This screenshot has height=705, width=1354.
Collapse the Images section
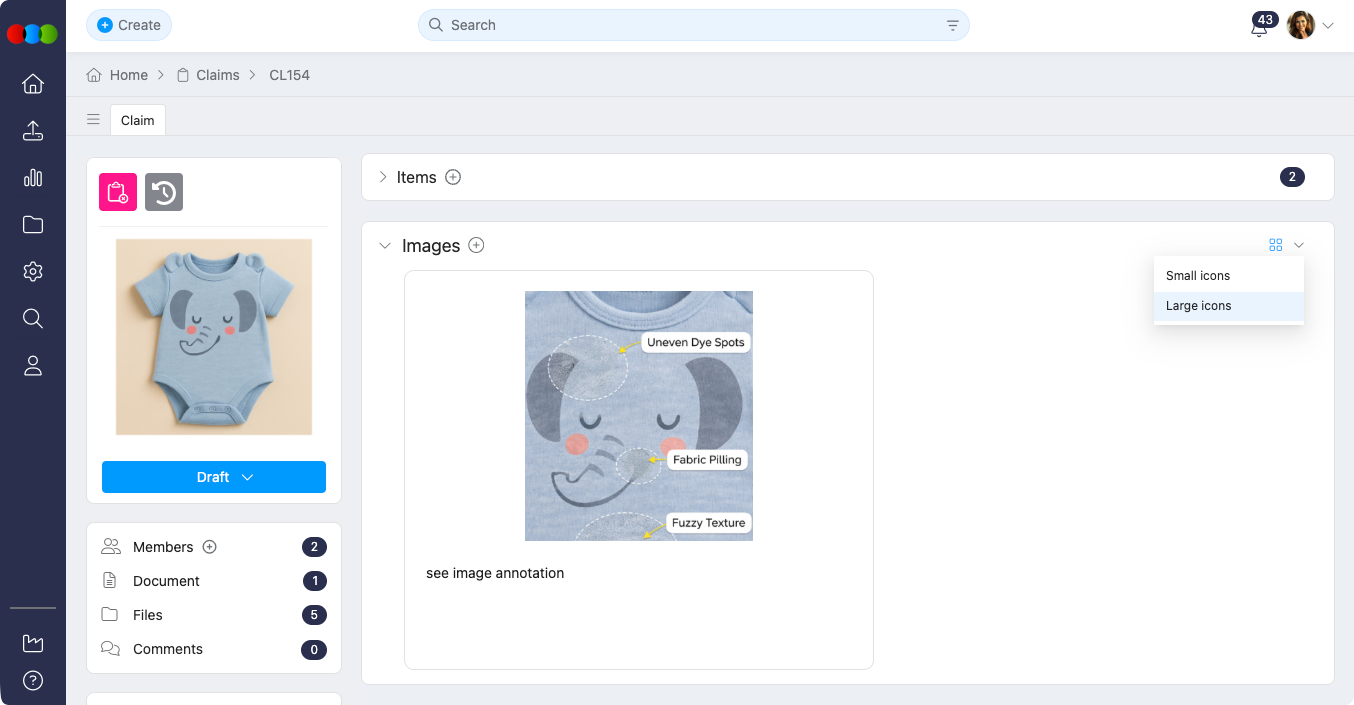[385, 246]
